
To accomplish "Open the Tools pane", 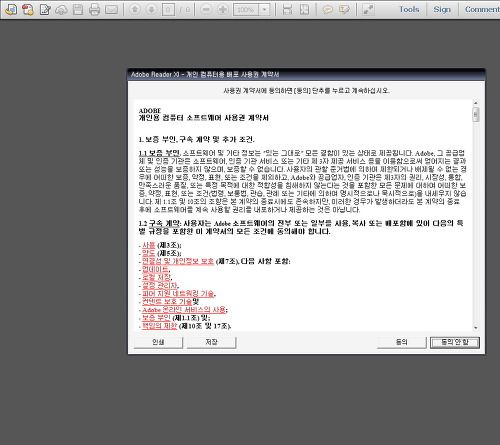I will 409,9.
